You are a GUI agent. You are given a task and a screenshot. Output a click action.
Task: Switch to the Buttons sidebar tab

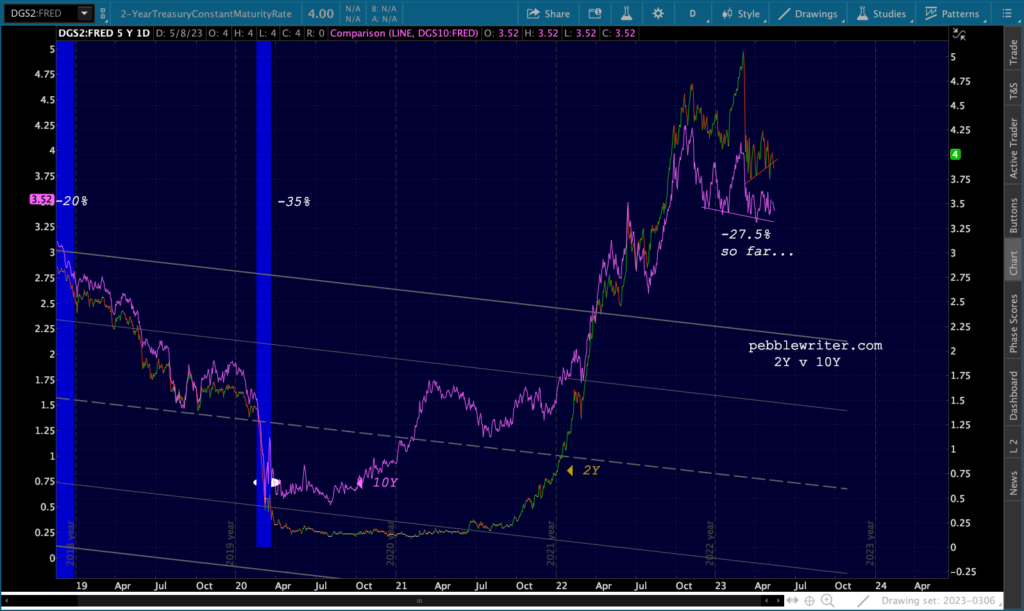click(x=1014, y=215)
